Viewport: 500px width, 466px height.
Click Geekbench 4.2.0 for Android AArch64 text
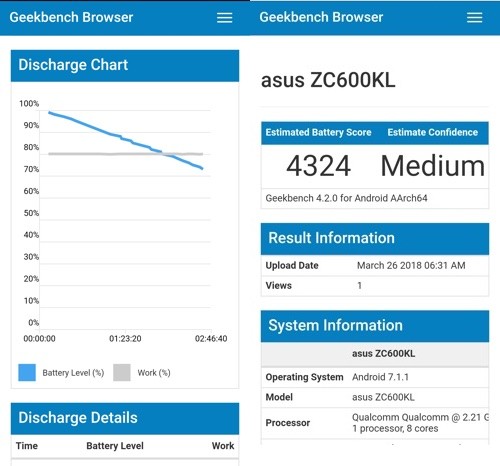346,198
